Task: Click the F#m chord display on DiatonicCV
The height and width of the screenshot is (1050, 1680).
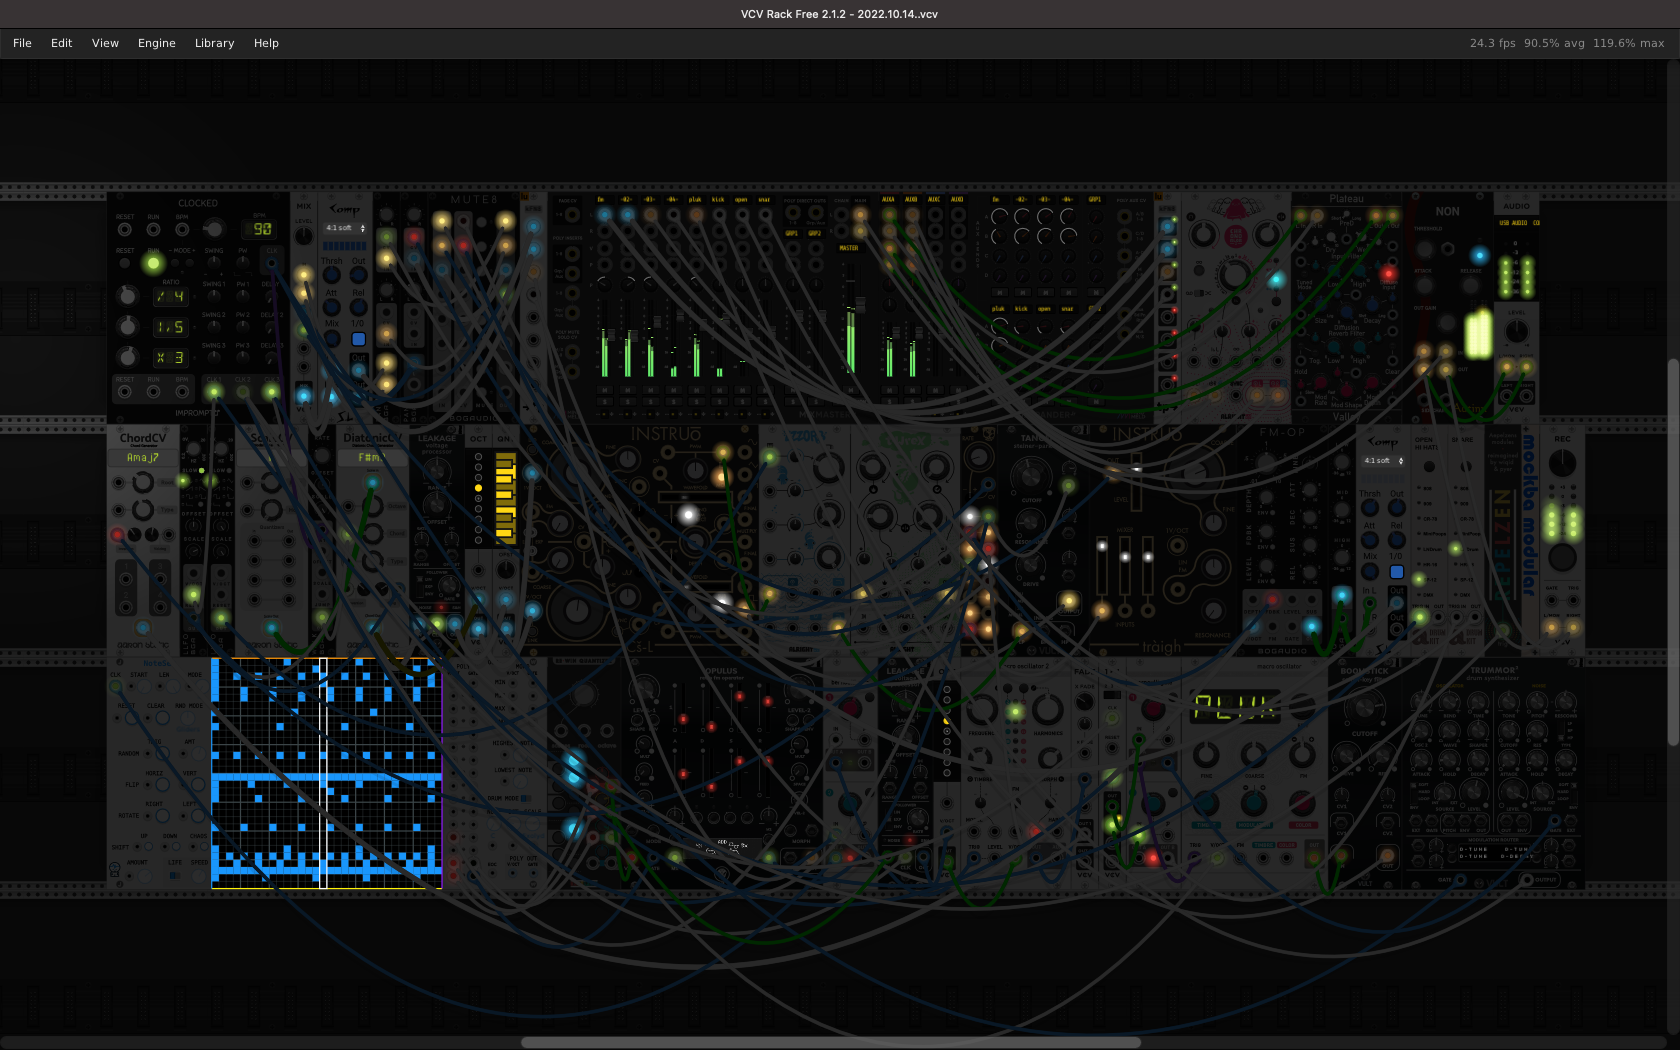Action: point(371,458)
